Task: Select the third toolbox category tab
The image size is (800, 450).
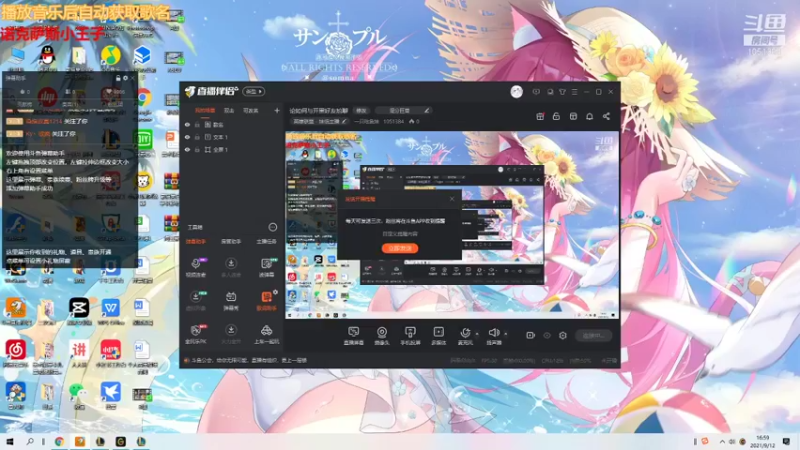Action: pyautogui.click(x=266, y=241)
